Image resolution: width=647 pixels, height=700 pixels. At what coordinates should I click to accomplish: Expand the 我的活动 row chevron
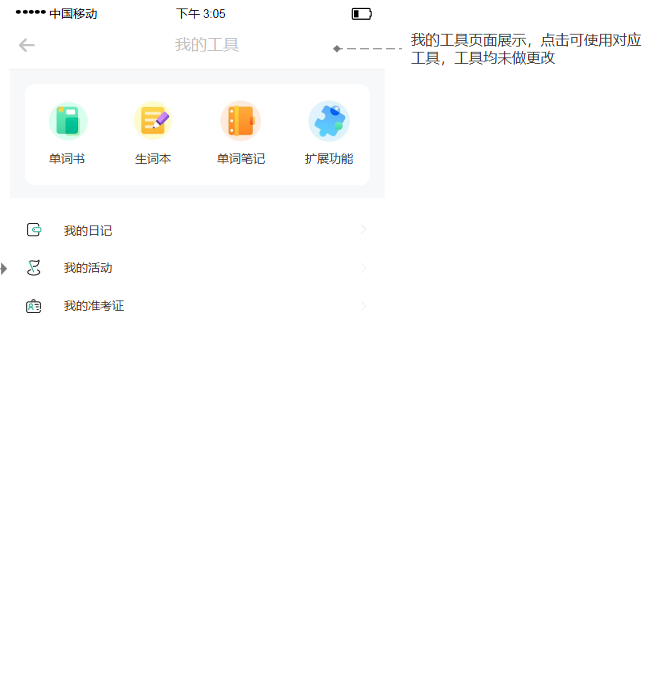coord(363,268)
